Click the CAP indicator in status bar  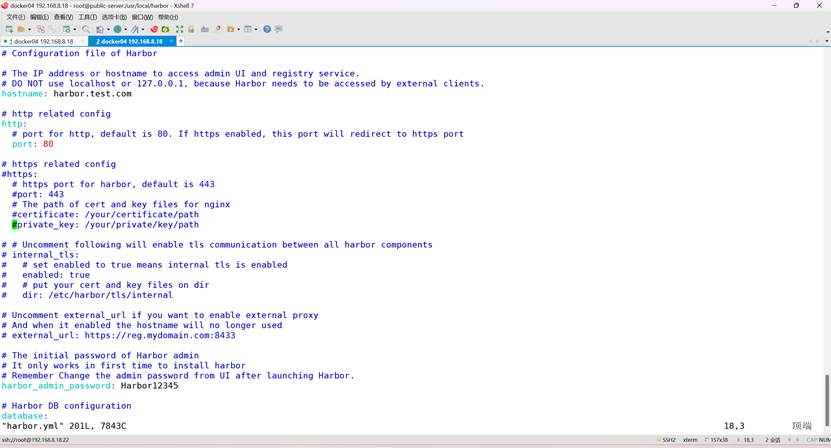[811, 440]
